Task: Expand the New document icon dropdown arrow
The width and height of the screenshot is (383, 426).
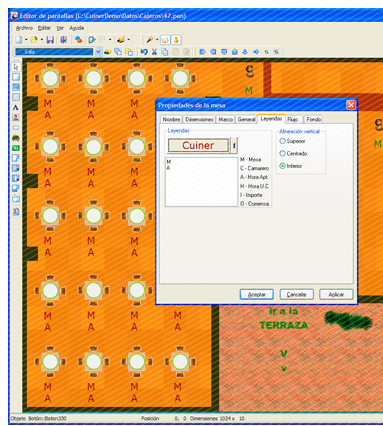Action: [26, 40]
